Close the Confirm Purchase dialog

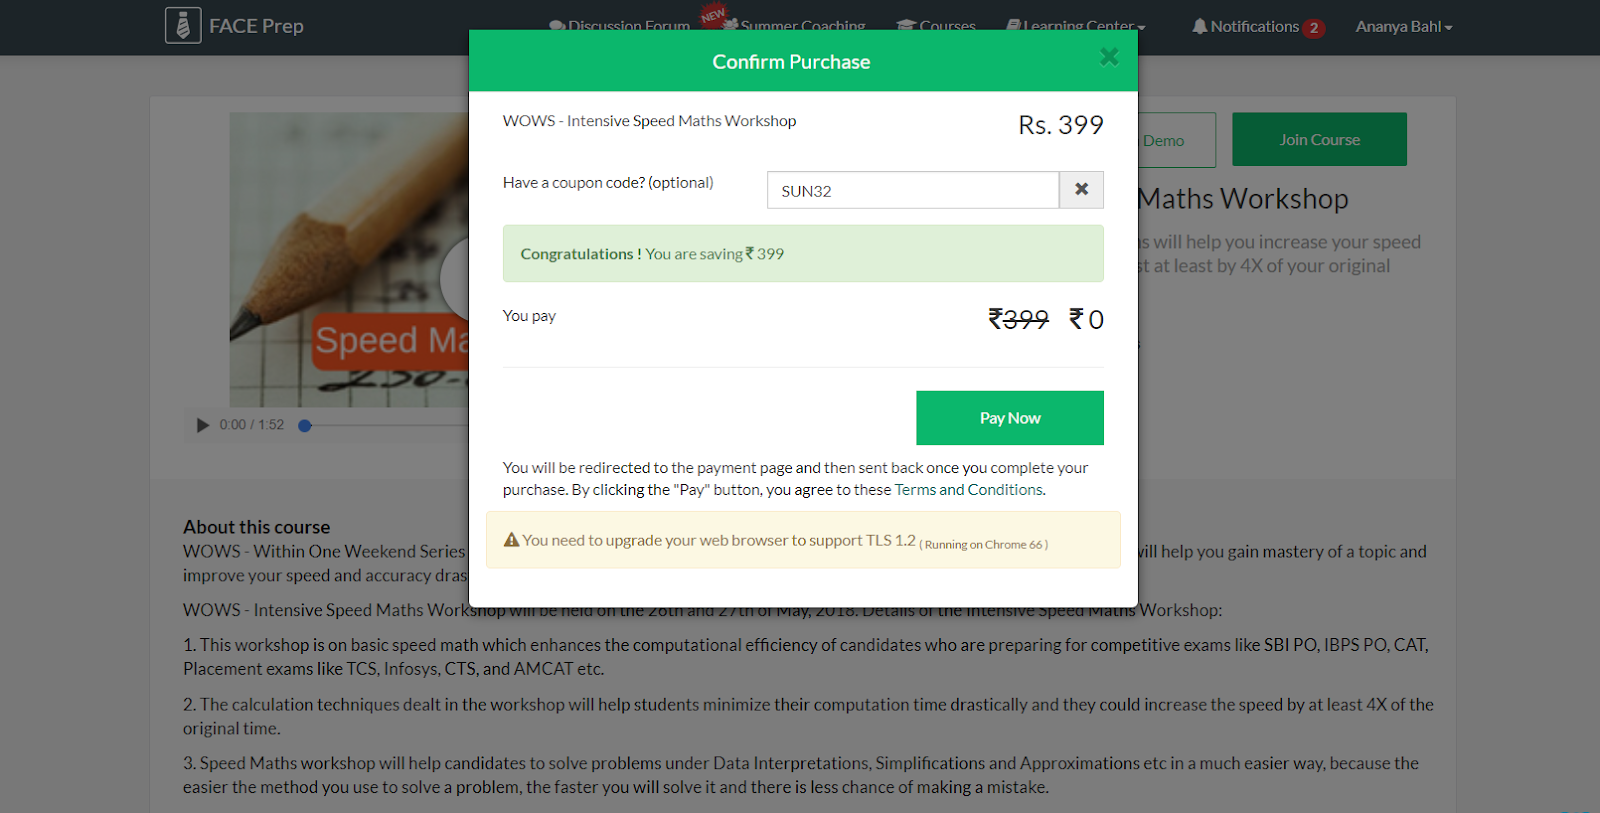tap(1109, 57)
